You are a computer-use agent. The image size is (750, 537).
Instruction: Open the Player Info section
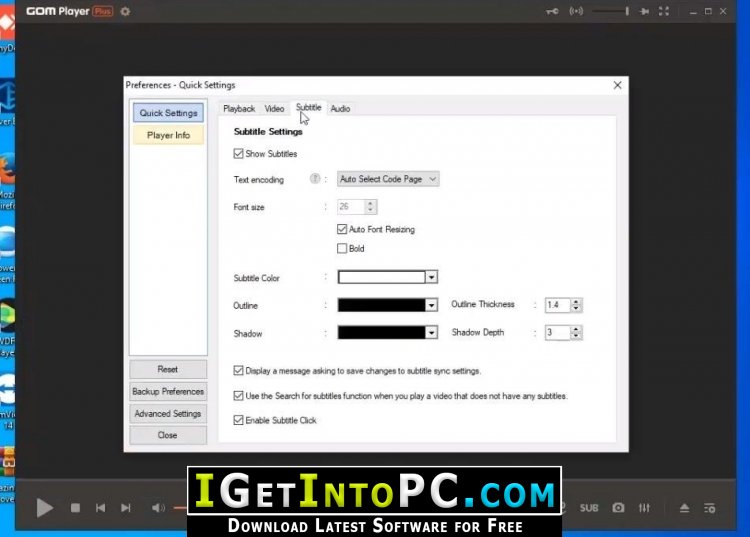168,135
